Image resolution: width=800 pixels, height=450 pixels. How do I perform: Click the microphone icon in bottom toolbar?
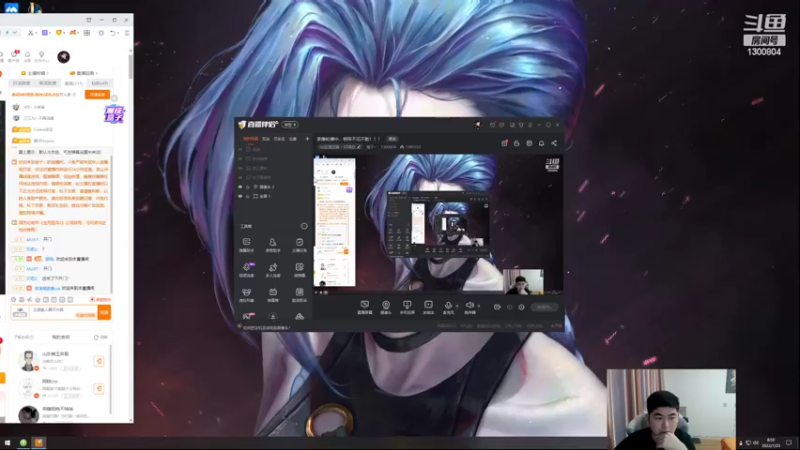[x=448, y=305]
